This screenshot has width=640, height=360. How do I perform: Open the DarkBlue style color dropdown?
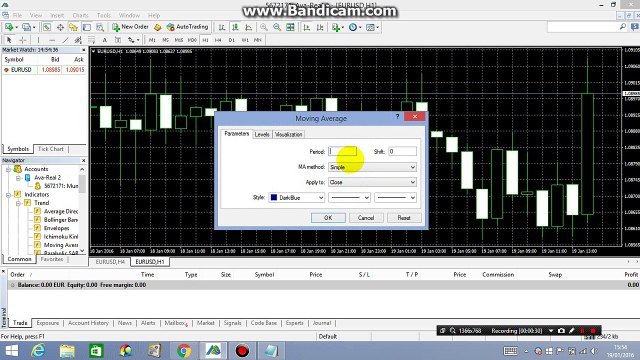coord(296,198)
